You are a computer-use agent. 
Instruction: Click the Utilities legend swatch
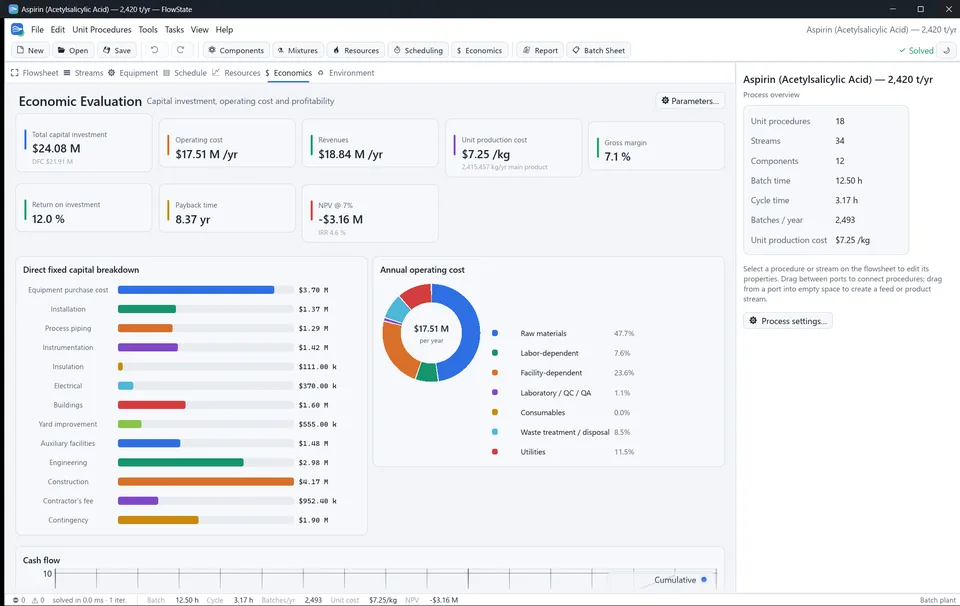click(495, 451)
